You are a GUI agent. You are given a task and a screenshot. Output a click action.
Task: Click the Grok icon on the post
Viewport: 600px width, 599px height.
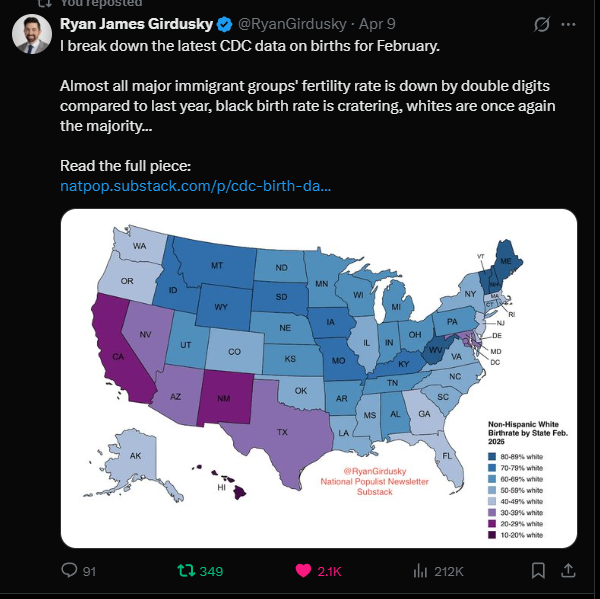tap(541, 23)
